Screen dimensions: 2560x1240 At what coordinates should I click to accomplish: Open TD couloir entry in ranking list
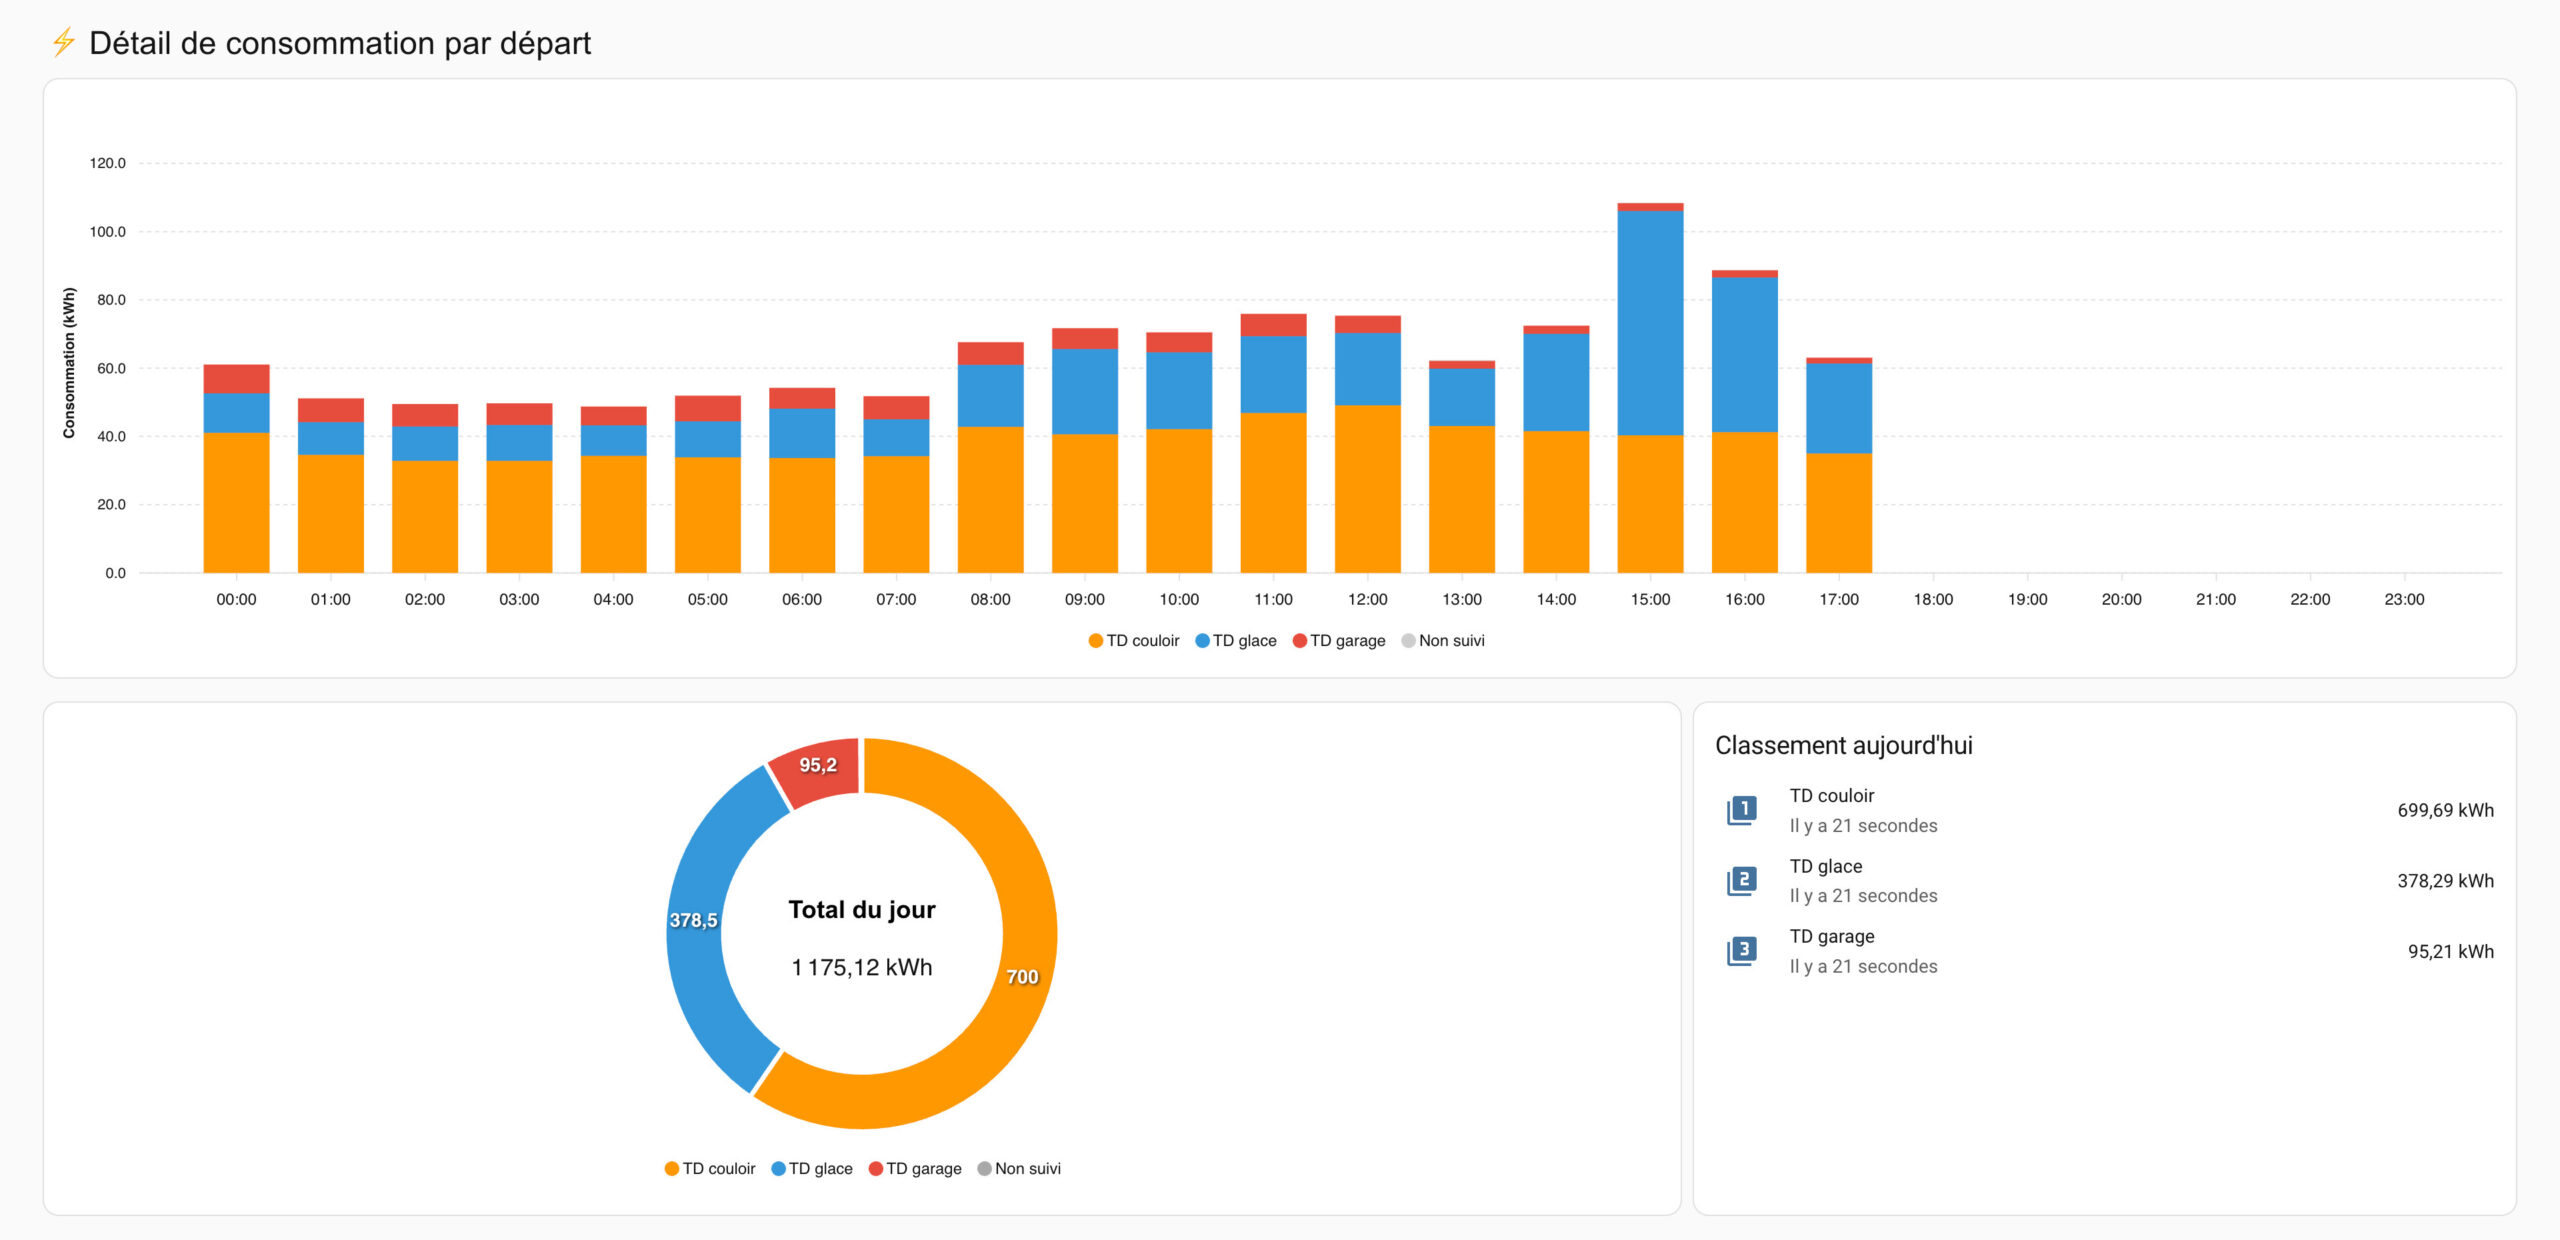[1832, 796]
